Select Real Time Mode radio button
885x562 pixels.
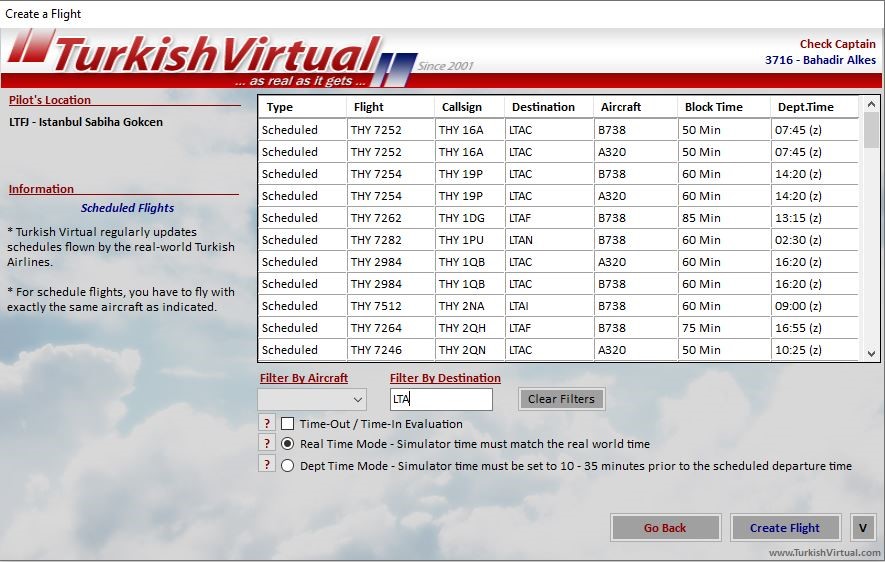287,444
